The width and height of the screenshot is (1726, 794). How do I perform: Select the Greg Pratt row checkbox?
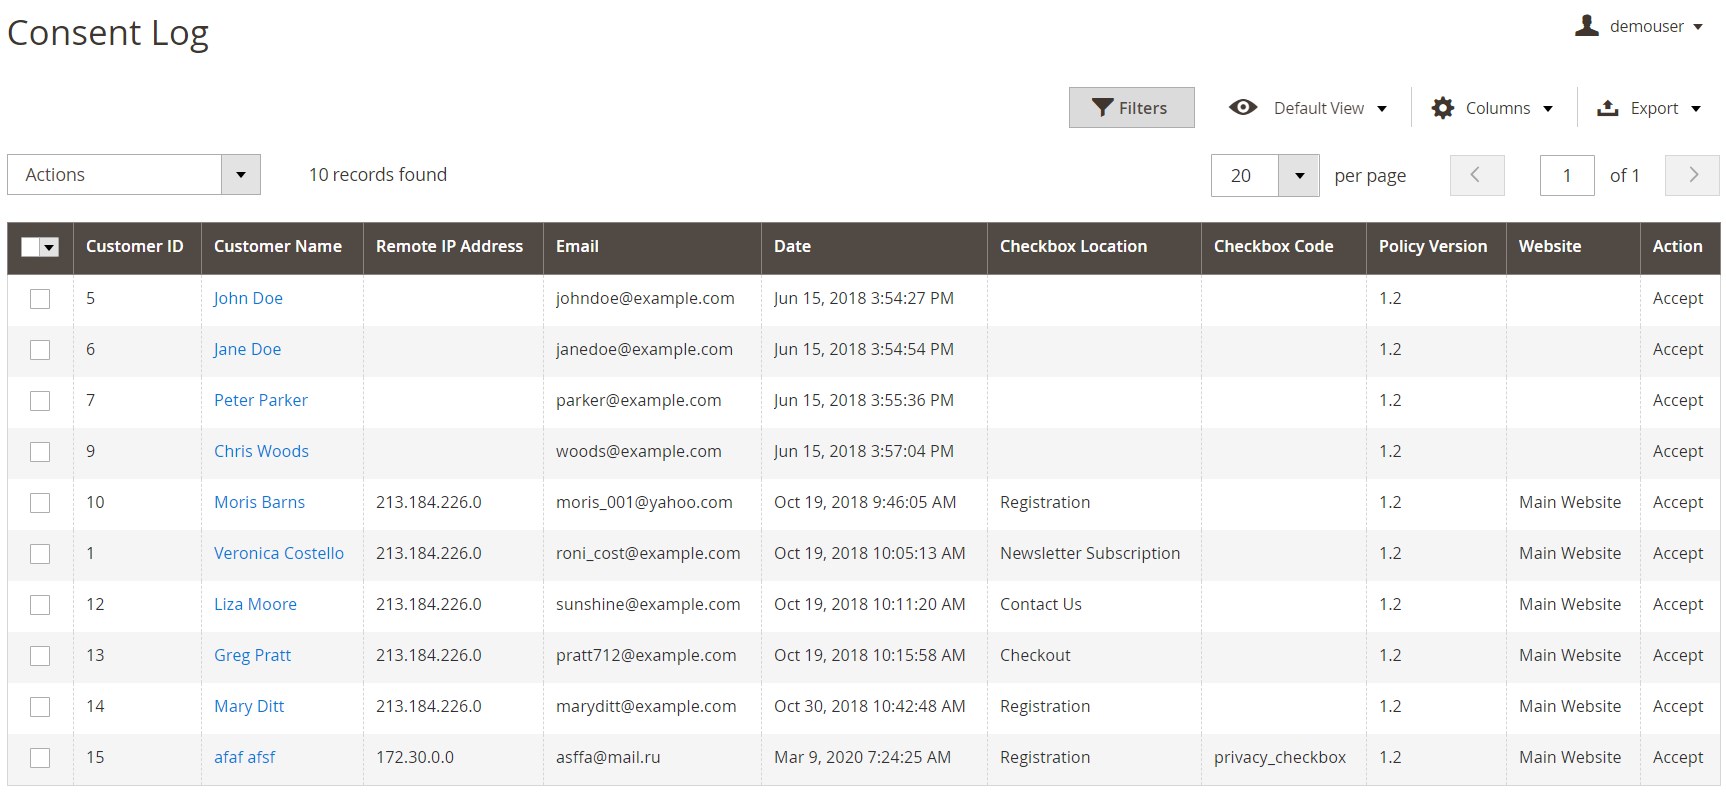point(40,656)
